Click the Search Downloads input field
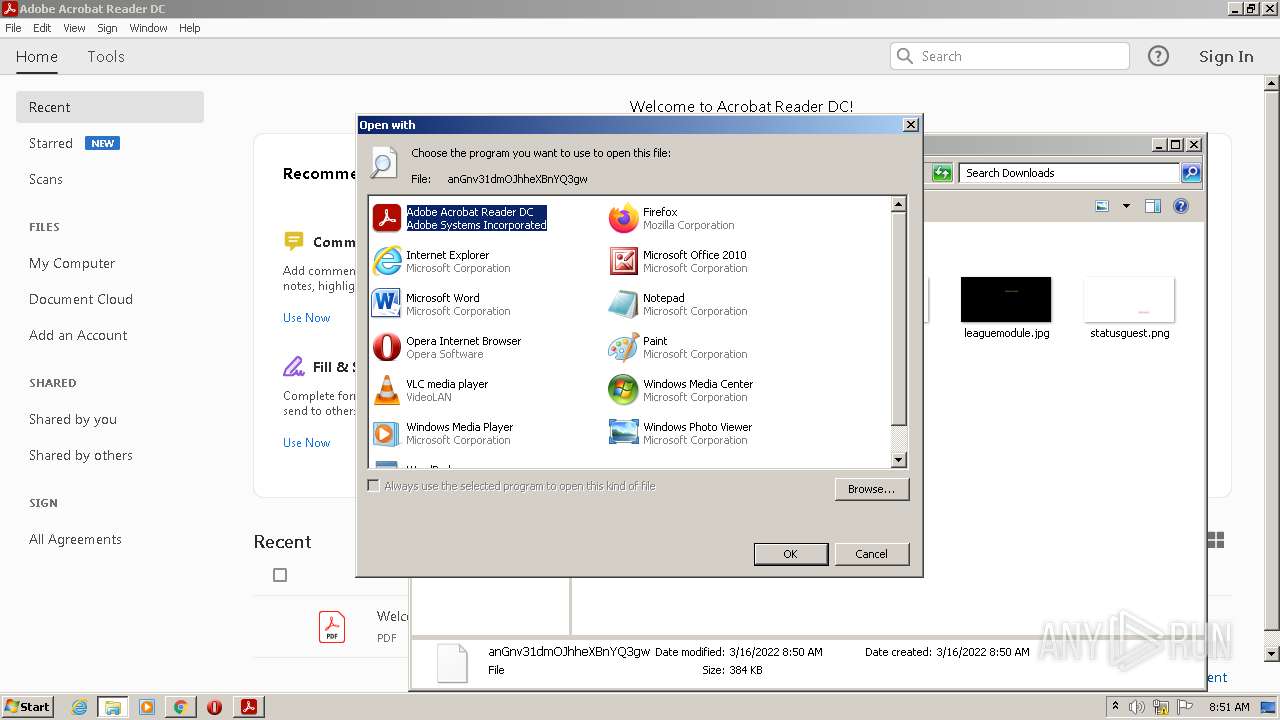The width and height of the screenshot is (1280, 720). [1068, 173]
